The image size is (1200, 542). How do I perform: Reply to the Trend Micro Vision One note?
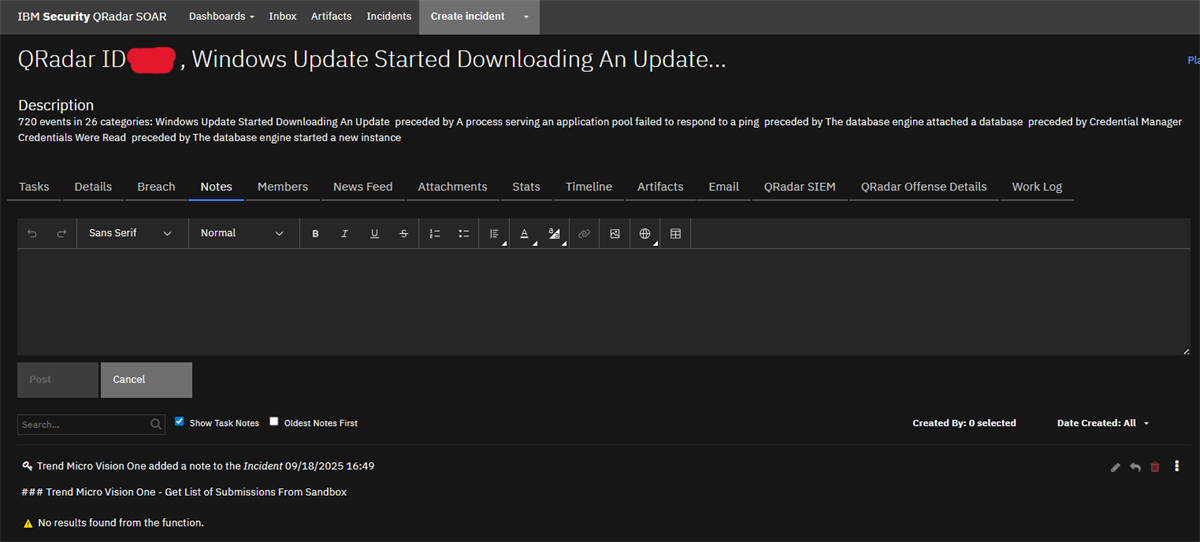[x=1135, y=467]
